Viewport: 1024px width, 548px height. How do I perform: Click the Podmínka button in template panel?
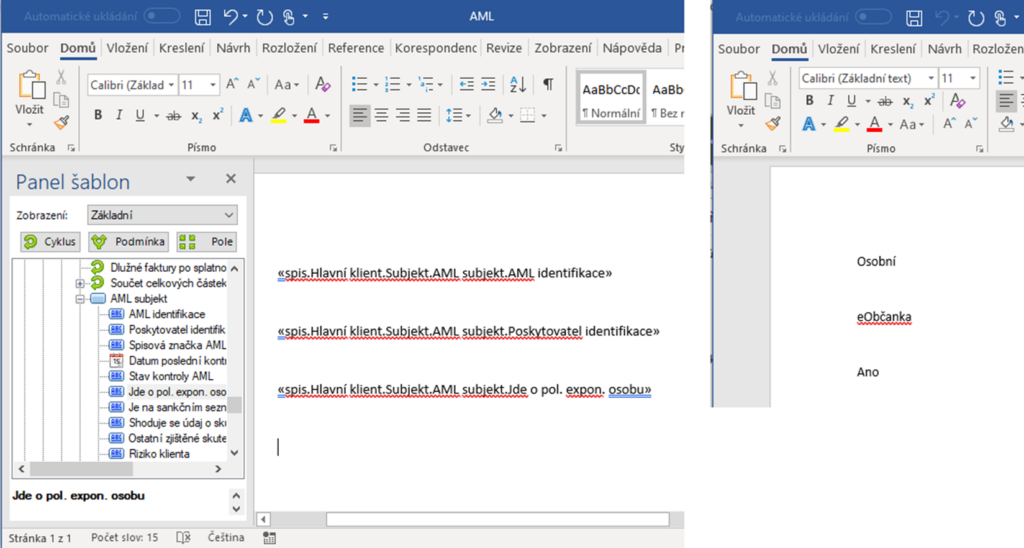[x=128, y=242]
